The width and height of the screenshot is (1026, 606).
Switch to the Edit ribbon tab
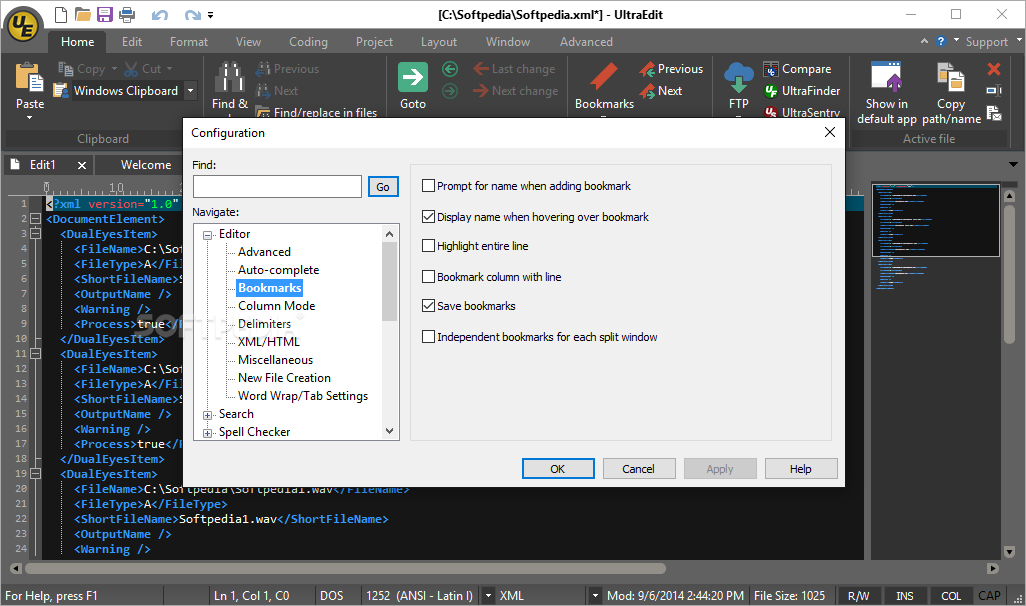tap(132, 42)
